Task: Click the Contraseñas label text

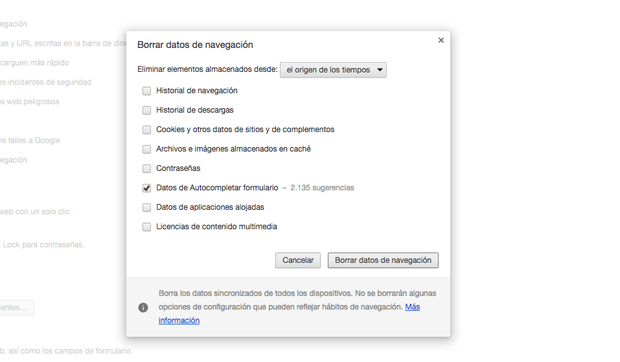Action: 178,168
